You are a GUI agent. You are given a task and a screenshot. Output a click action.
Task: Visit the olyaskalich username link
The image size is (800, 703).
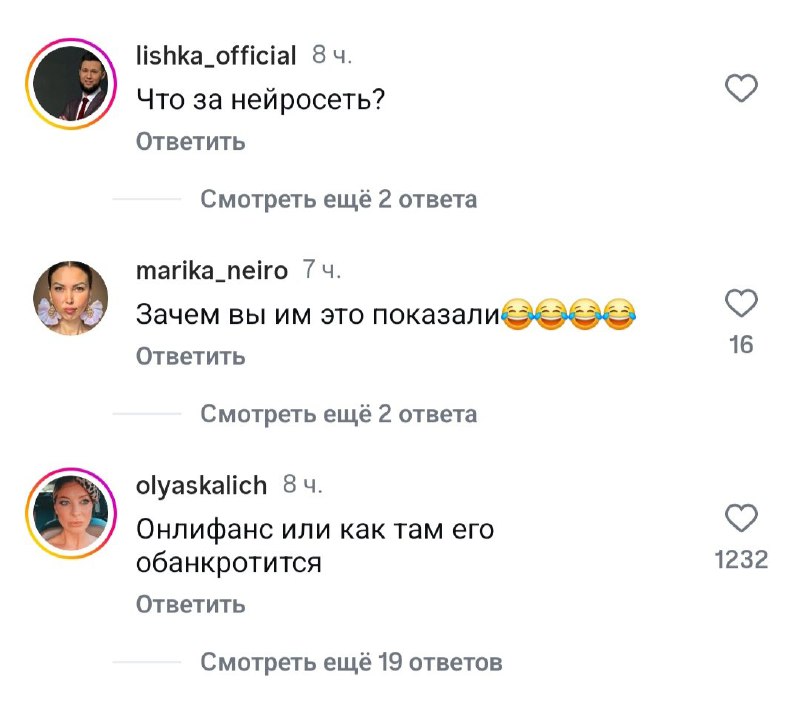tap(201, 485)
